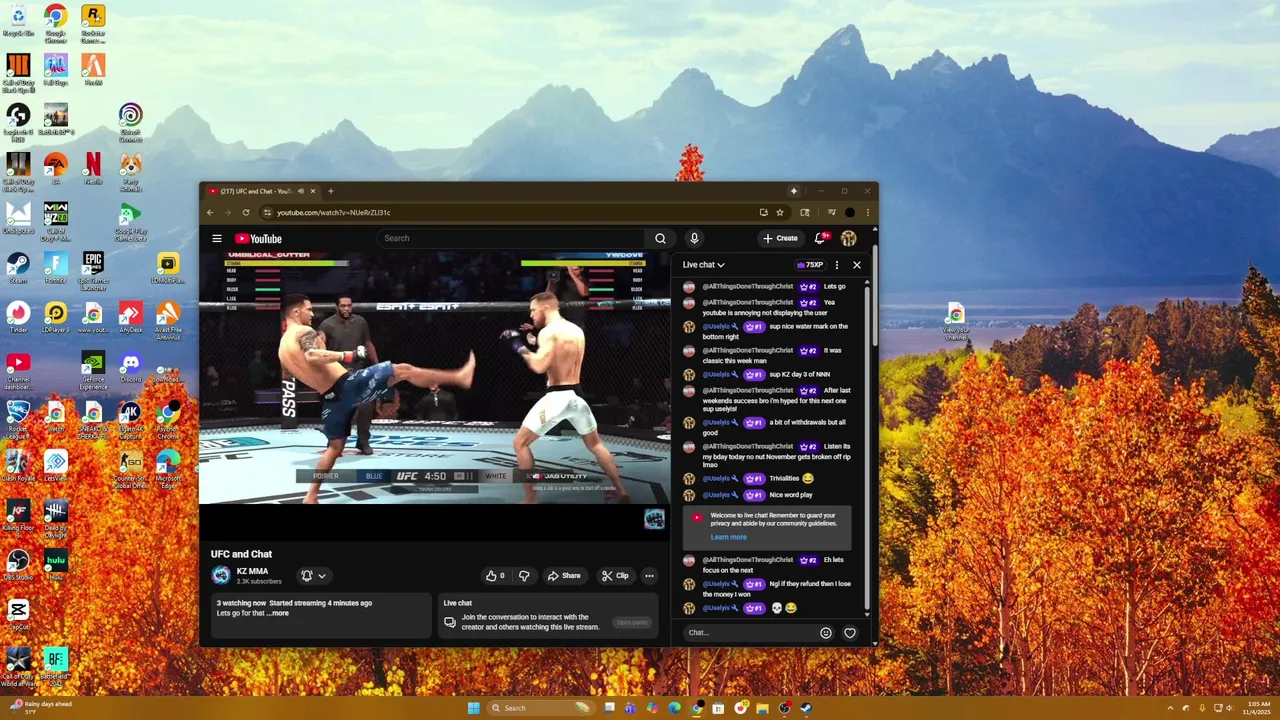The image size is (1280, 720).
Task: Open the three-dot more actions under video
Action: pyautogui.click(x=649, y=576)
